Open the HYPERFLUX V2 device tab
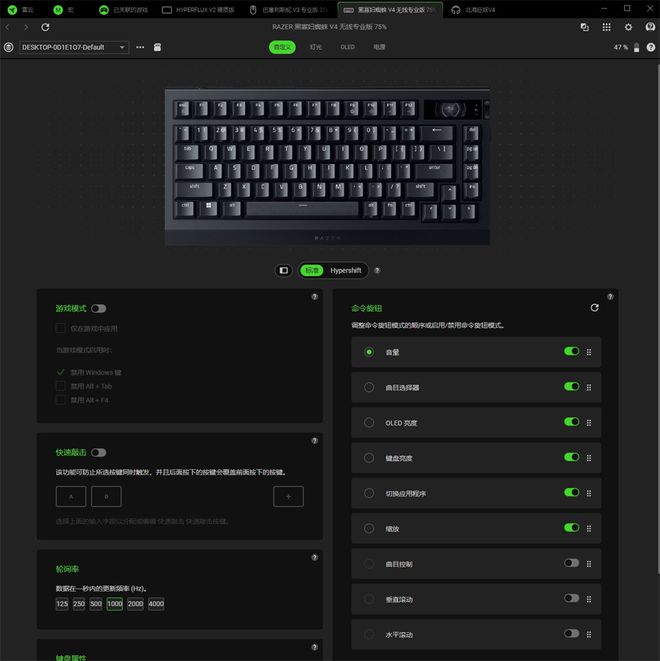 pos(198,9)
